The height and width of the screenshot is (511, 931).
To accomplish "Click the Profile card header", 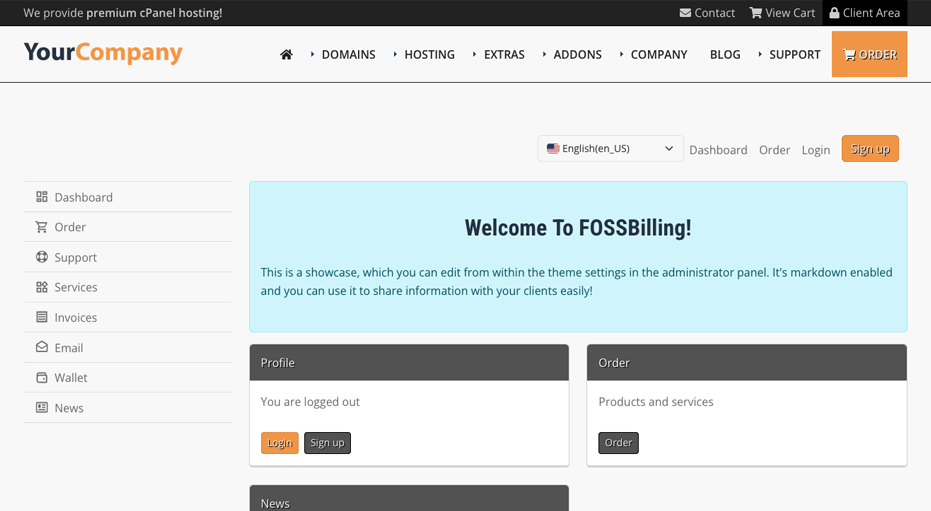I will coord(409,363).
